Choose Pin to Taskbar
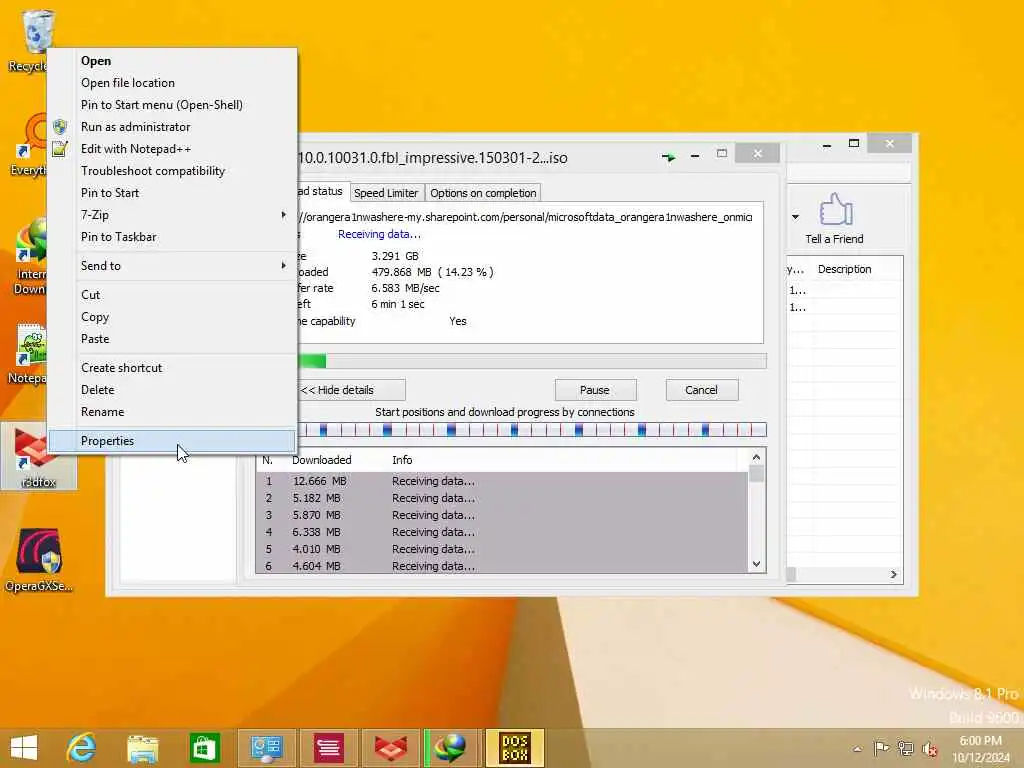 tap(172, 237)
